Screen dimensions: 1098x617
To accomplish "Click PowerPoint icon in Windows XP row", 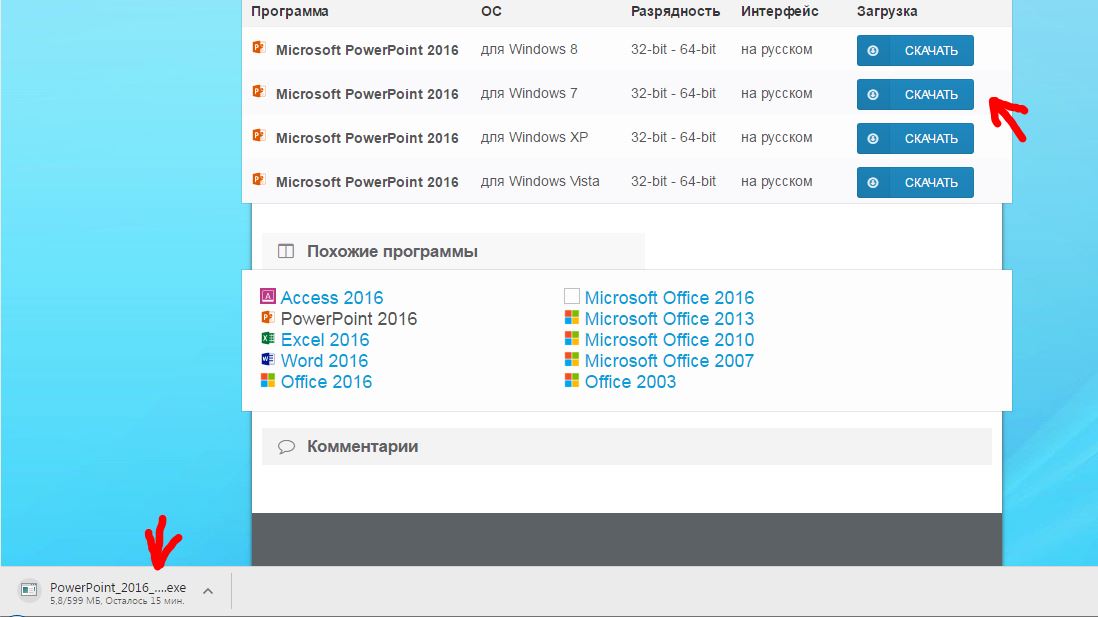I will coord(258,136).
